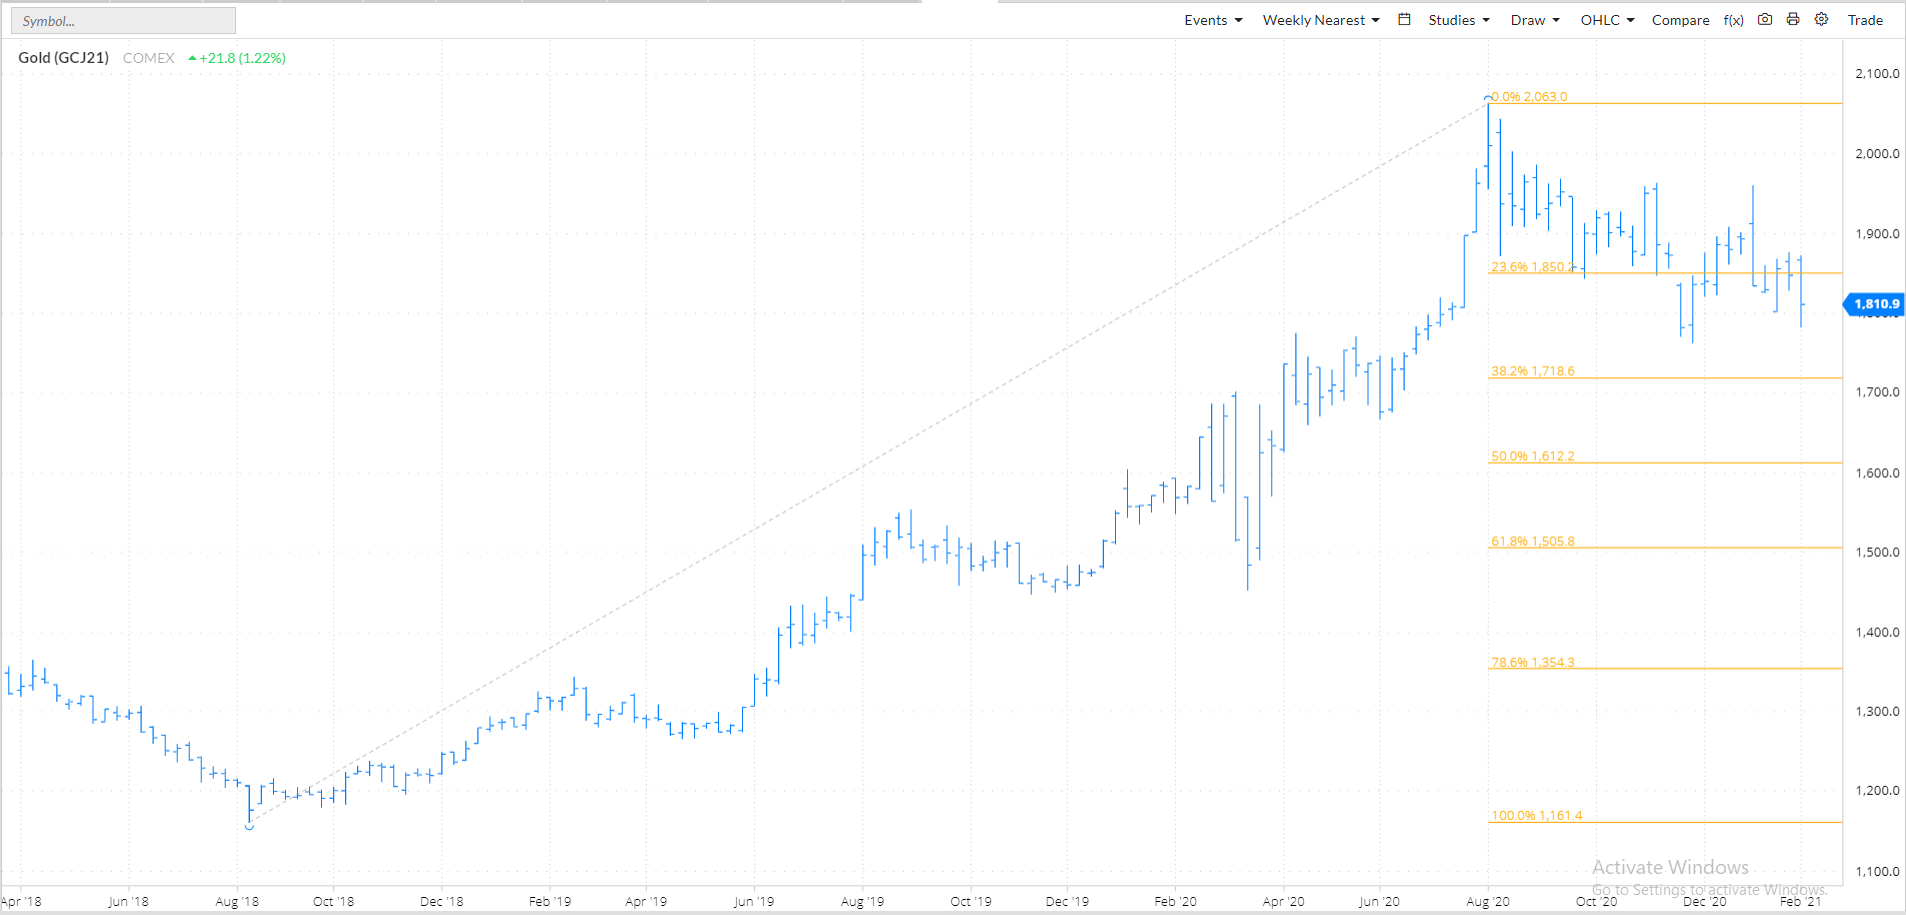Open the OHLC chart type menu
1906x915 pixels.
click(x=1606, y=20)
